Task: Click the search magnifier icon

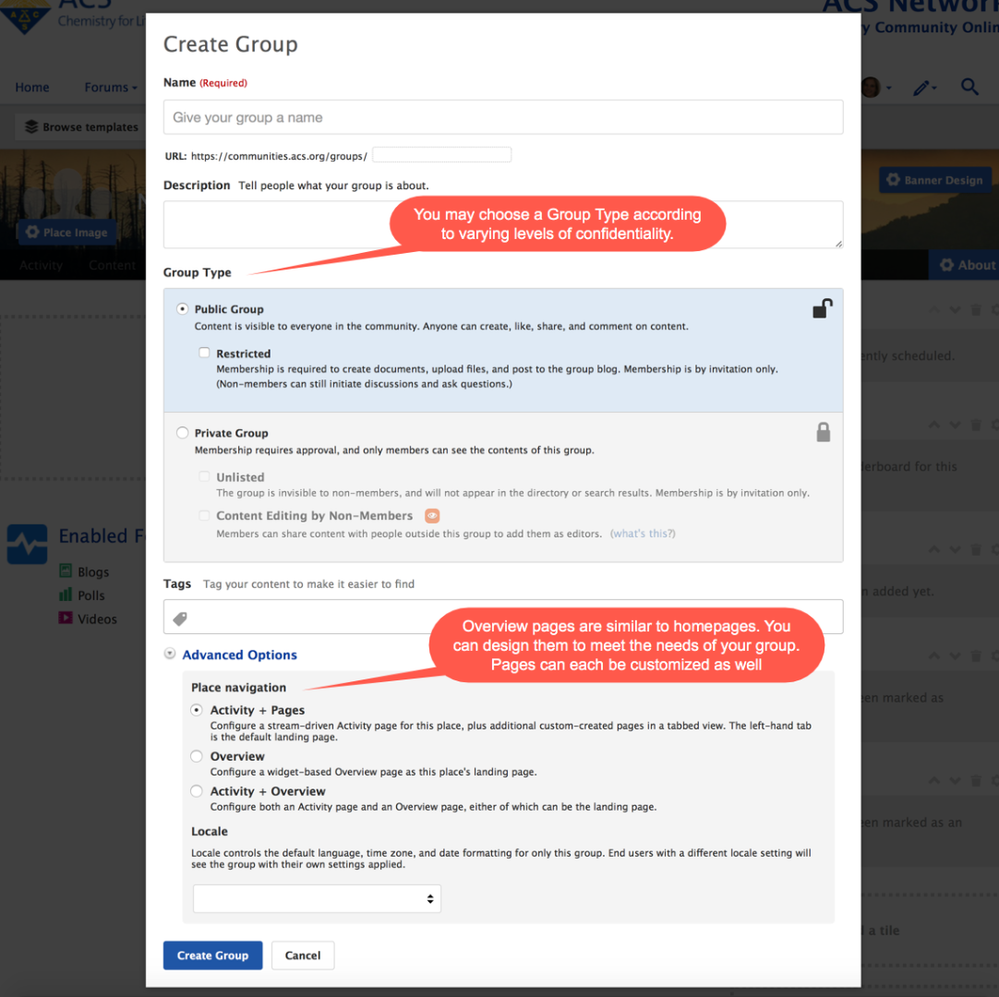Action: pos(969,87)
